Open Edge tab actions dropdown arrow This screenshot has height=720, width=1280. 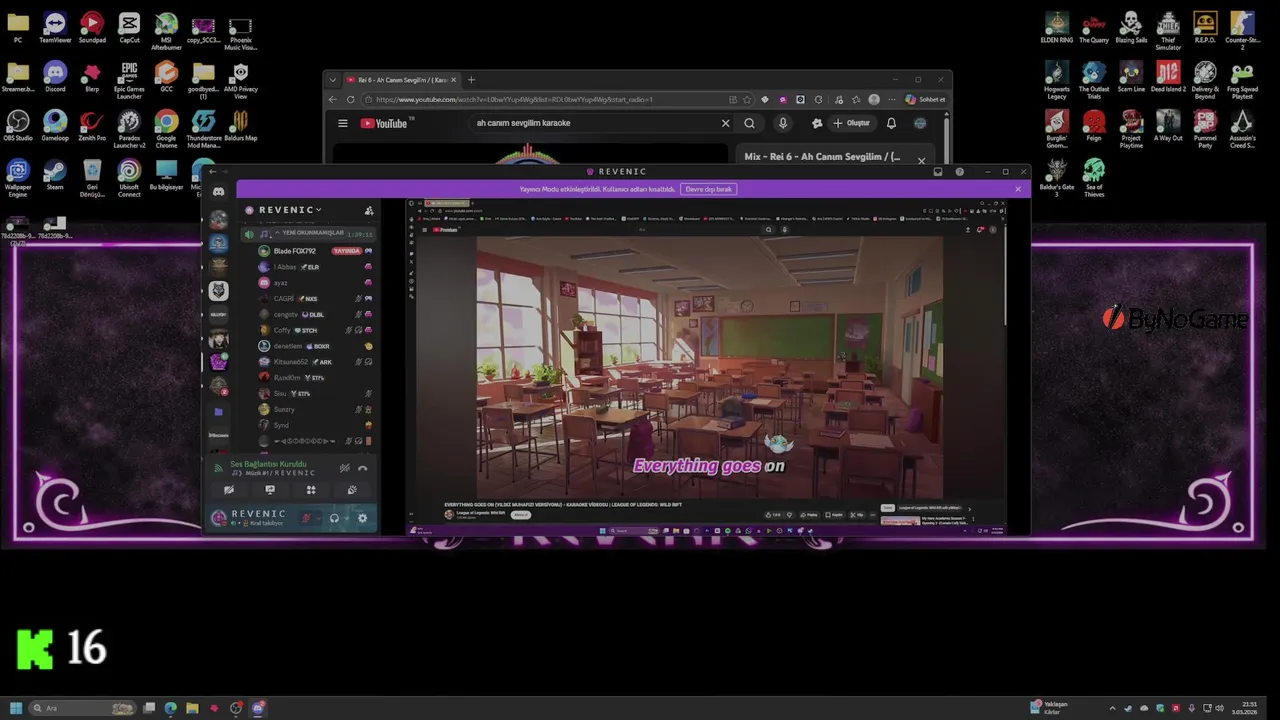tap(333, 80)
